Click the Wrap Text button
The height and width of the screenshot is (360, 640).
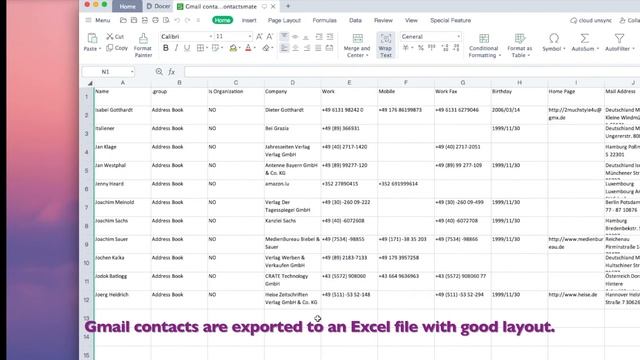point(385,45)
